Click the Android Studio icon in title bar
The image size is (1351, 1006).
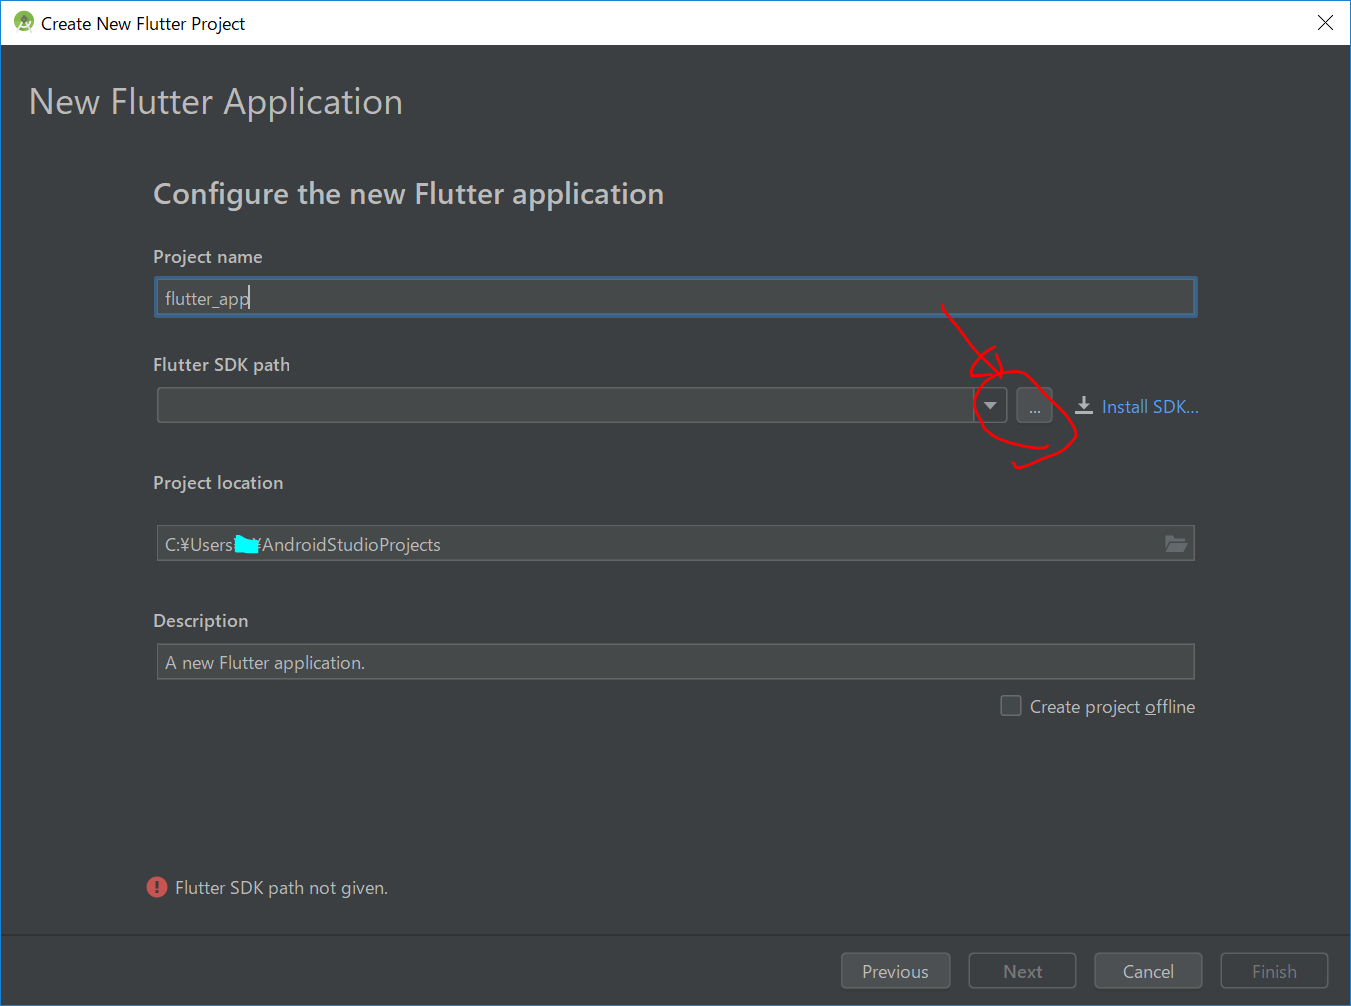pyautogui.click(x=24, y=22)
